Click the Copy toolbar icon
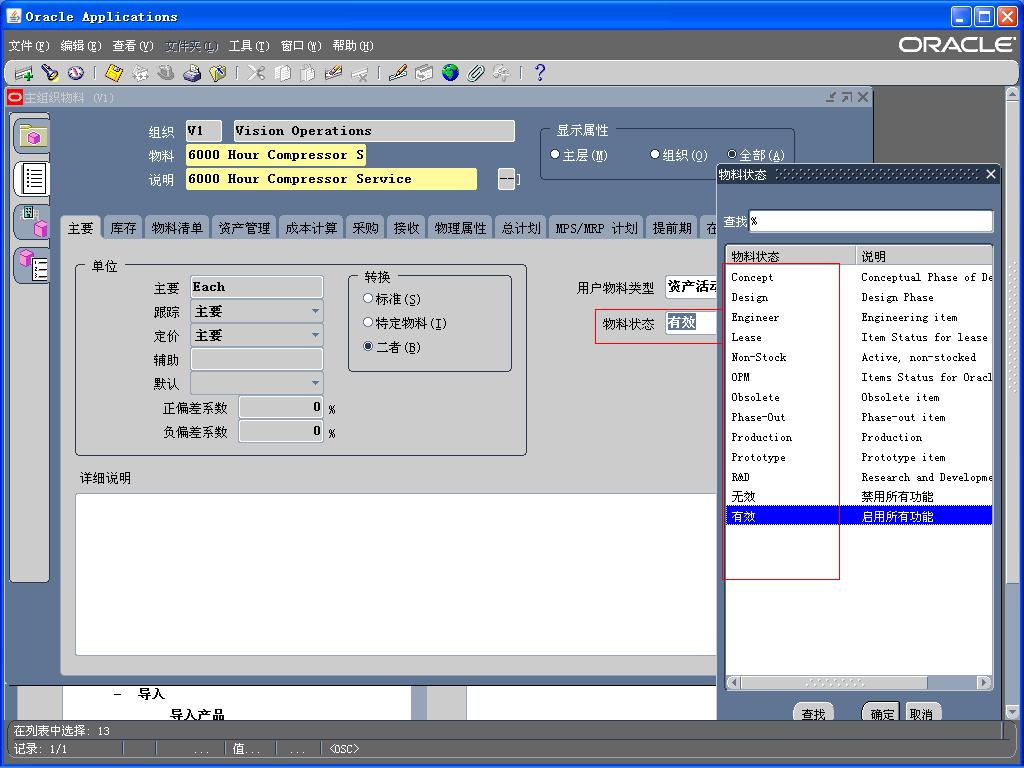The image size is (1024, 768). click(x=282, y=73)
